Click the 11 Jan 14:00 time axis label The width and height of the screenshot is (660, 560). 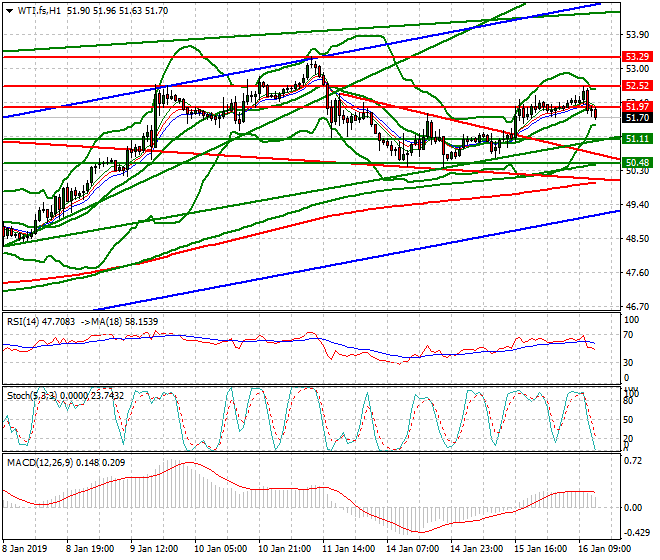tap(348, 549)
